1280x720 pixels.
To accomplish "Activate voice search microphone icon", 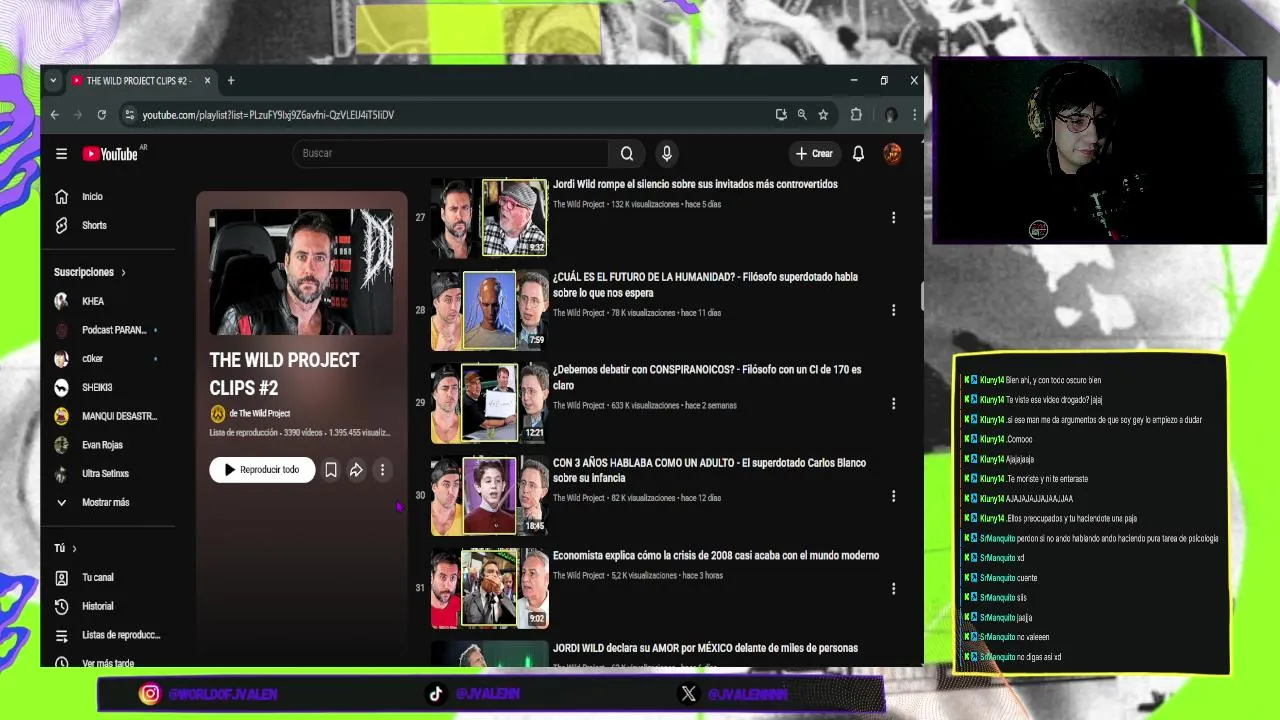I will click(666, 154).
